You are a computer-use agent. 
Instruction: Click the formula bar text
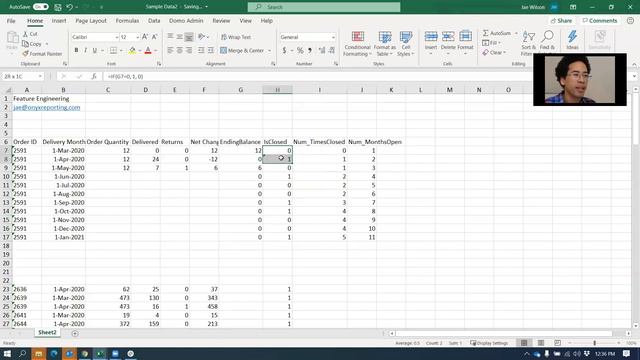[x=125, y=76]
